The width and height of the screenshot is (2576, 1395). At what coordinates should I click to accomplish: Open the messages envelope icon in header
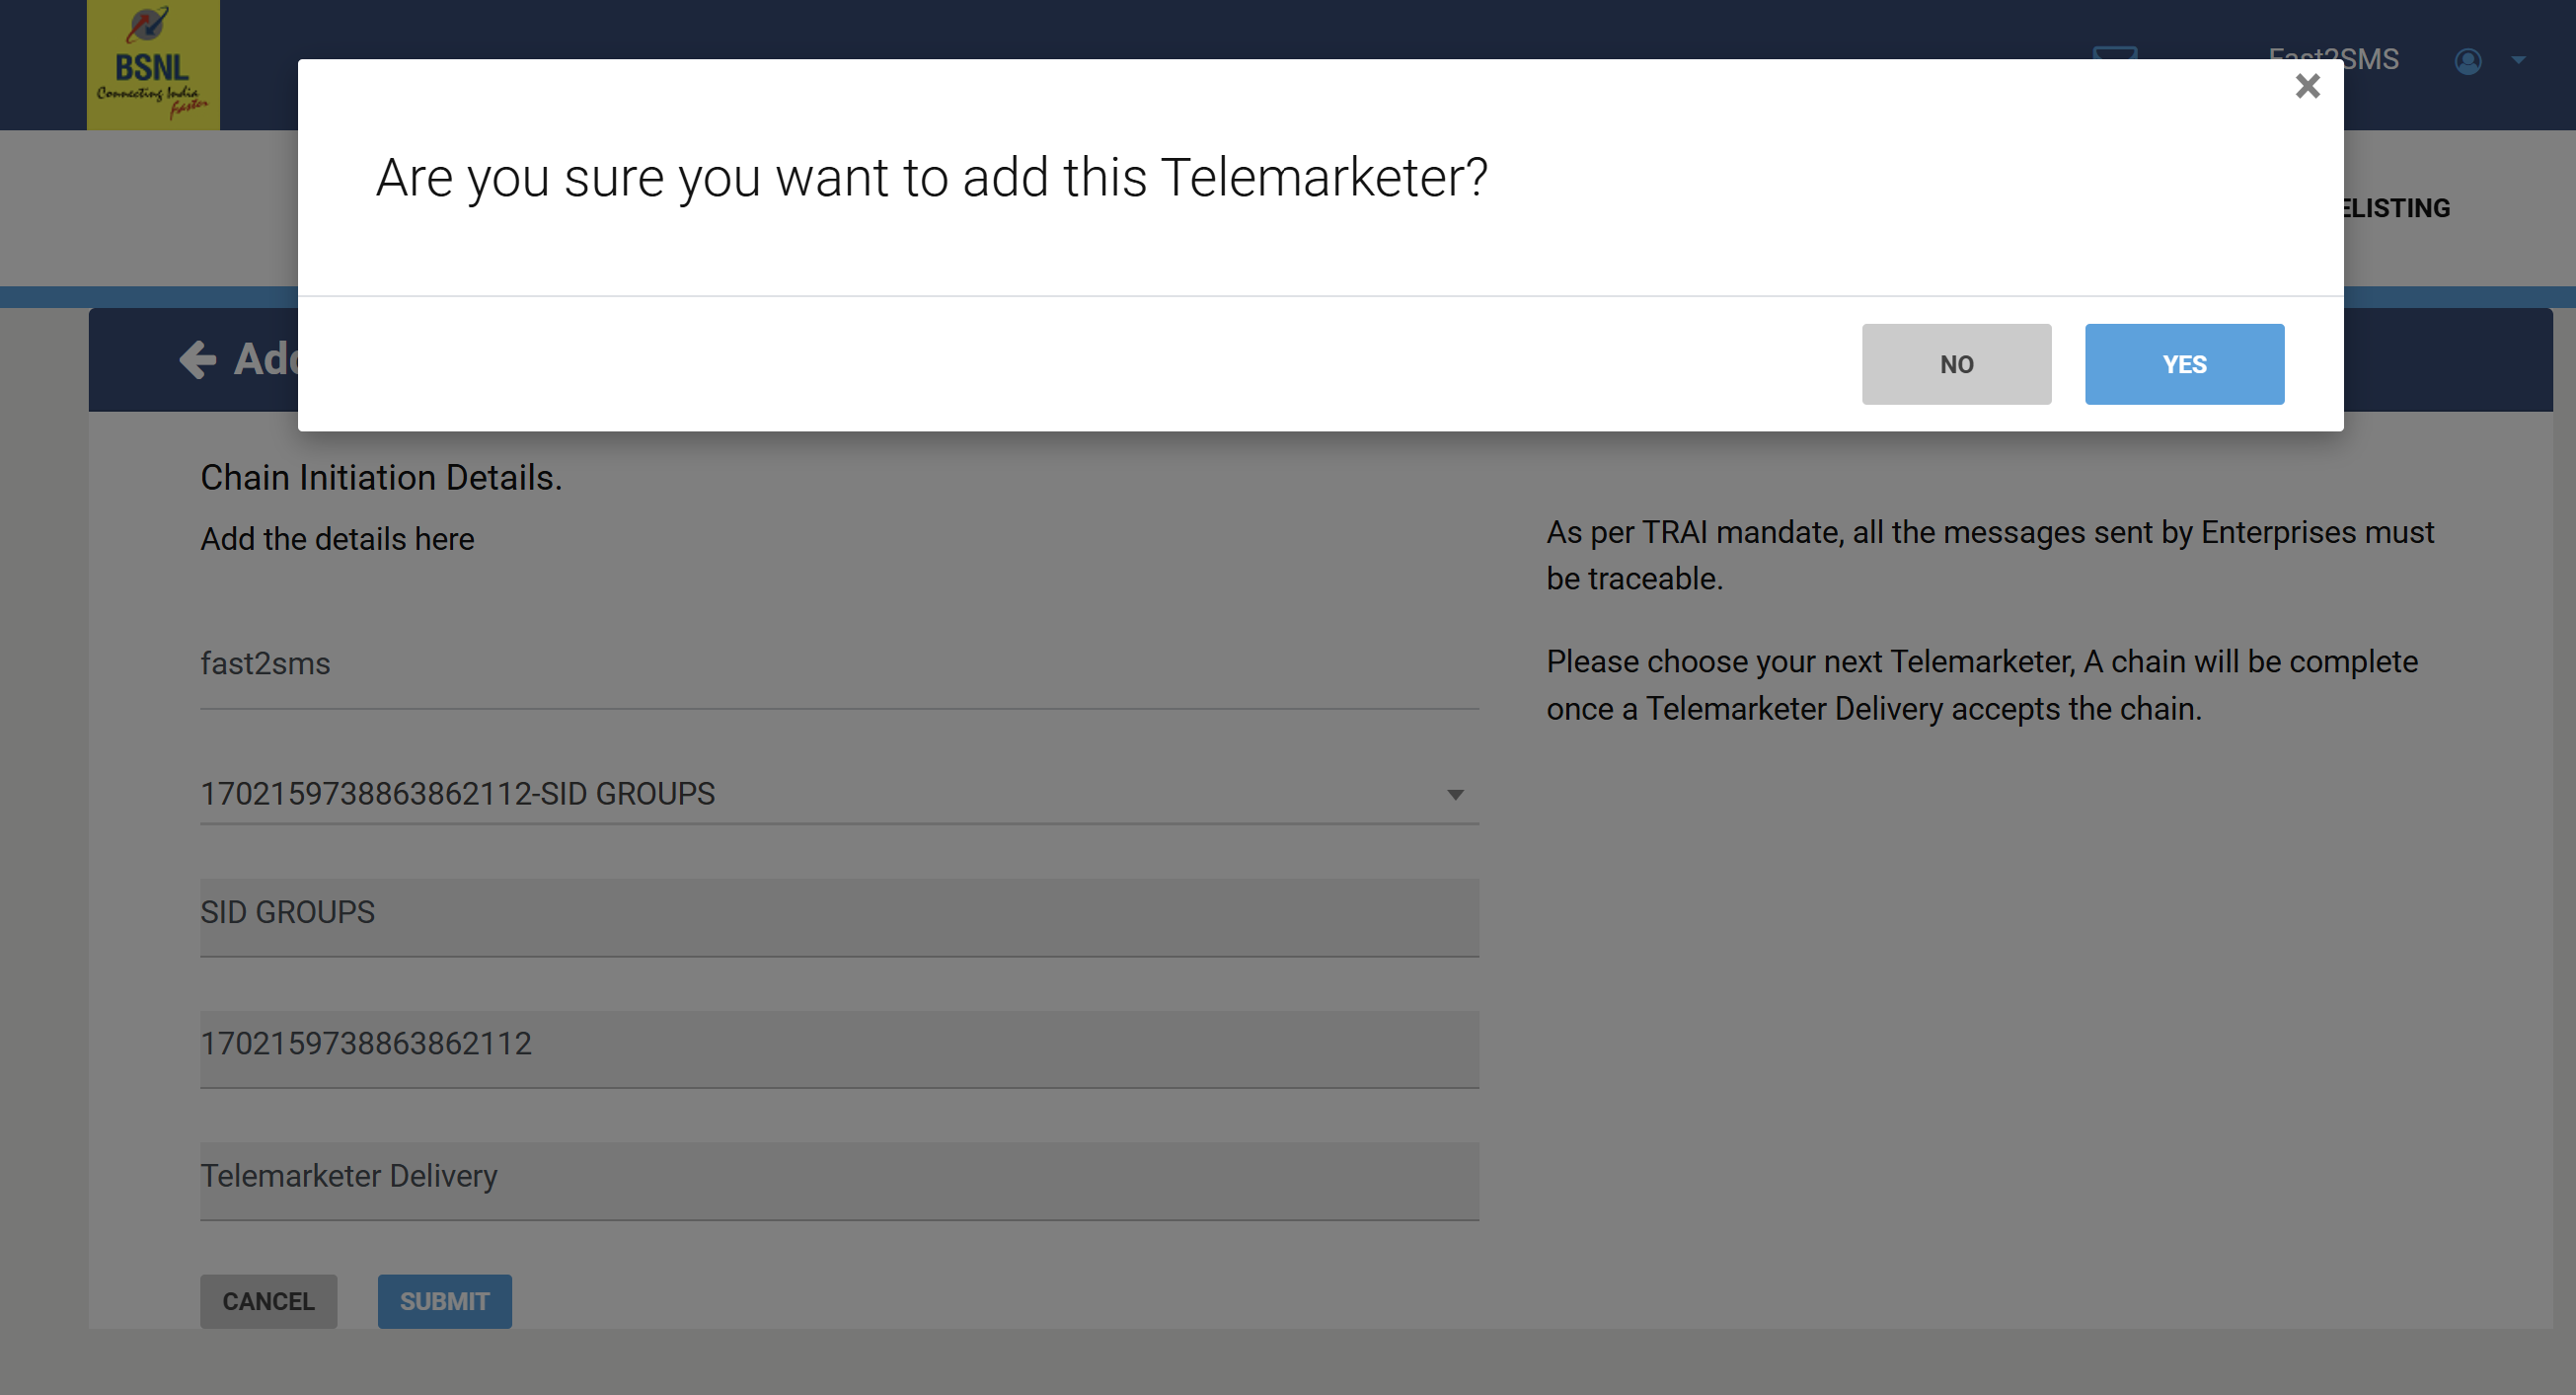(x=2115, y=52)
